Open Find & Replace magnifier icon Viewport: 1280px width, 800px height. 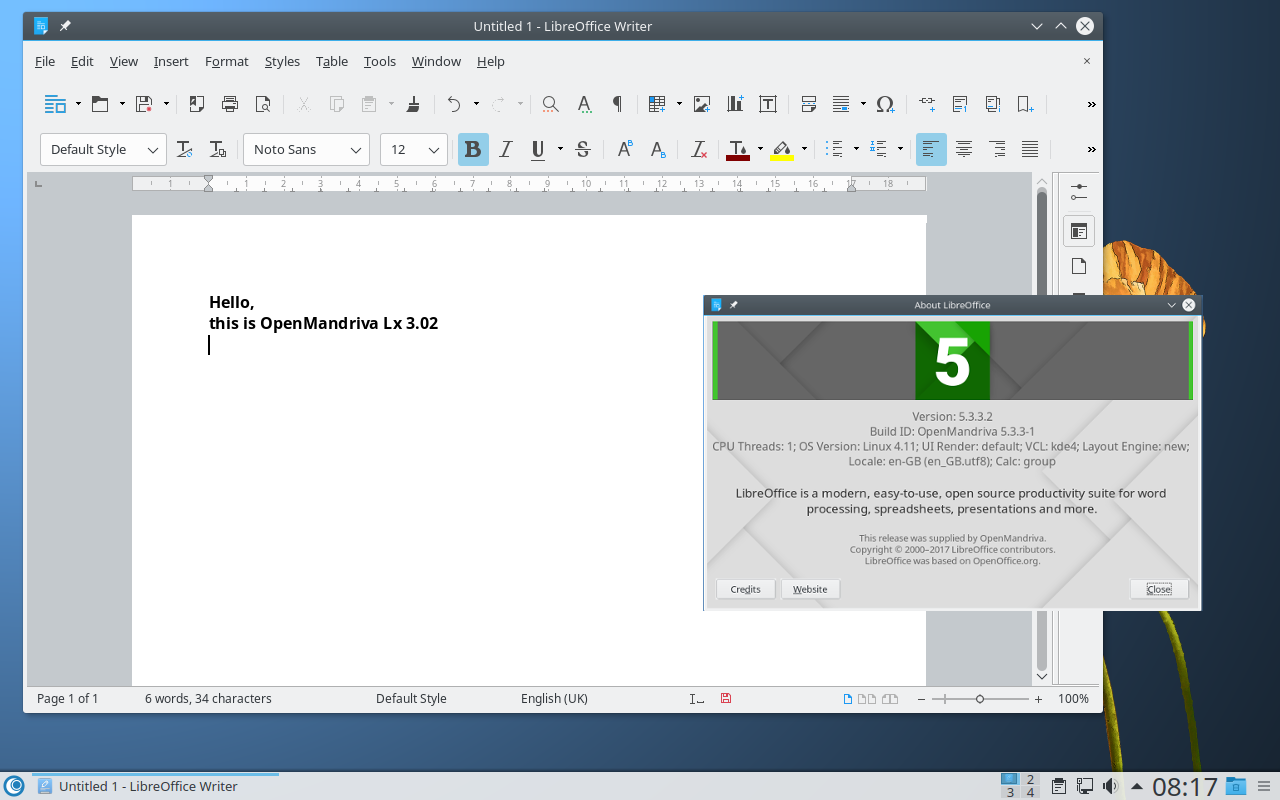[x=550, y=103]
